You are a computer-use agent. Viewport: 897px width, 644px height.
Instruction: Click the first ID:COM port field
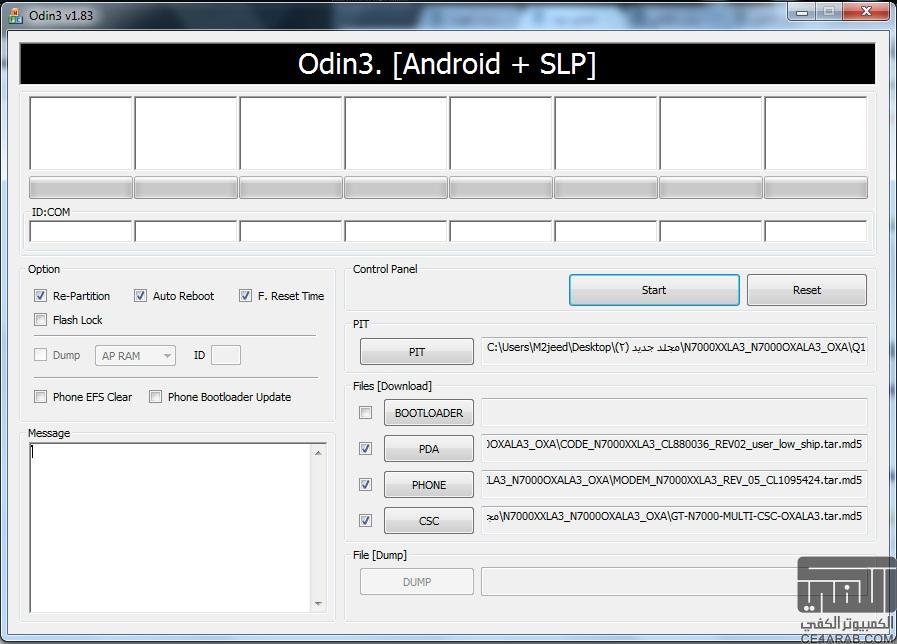pos(81,232)
